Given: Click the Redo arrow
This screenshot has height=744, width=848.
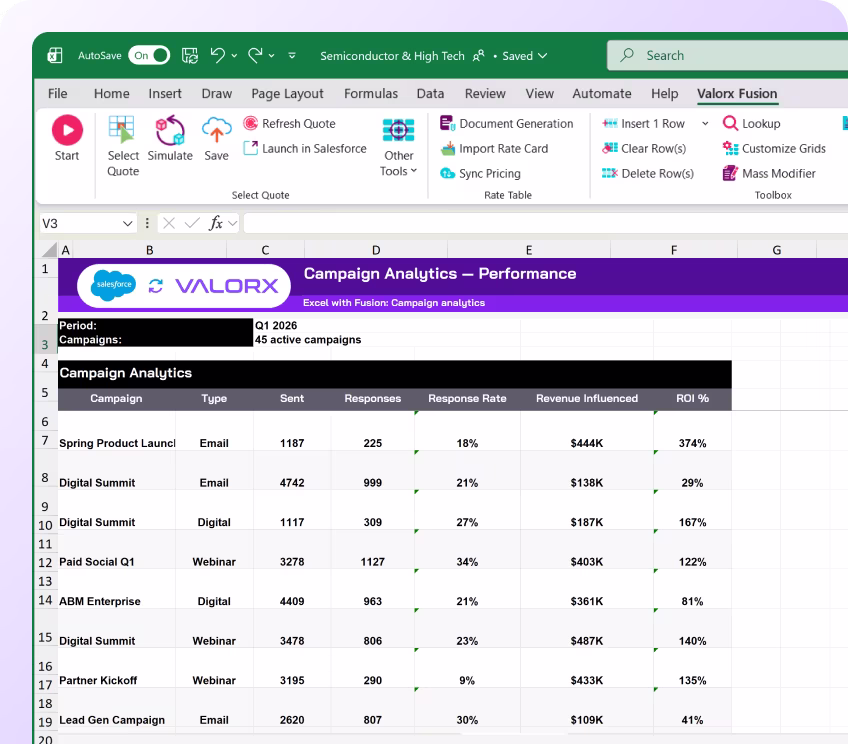Looking at the screenshot, I should click(x=255, y=55).
